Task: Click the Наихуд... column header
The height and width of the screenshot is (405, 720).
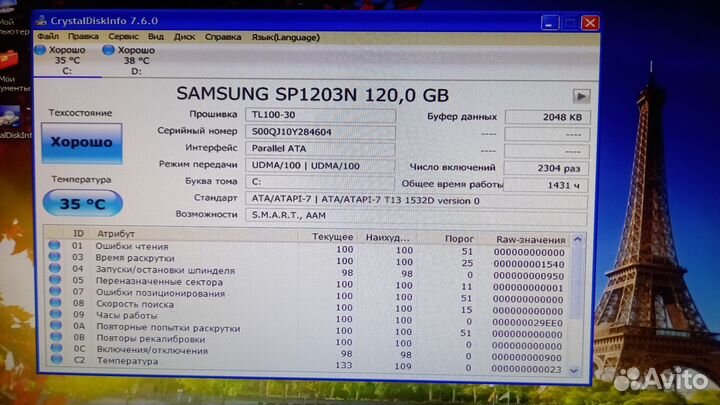Action: 387,237
